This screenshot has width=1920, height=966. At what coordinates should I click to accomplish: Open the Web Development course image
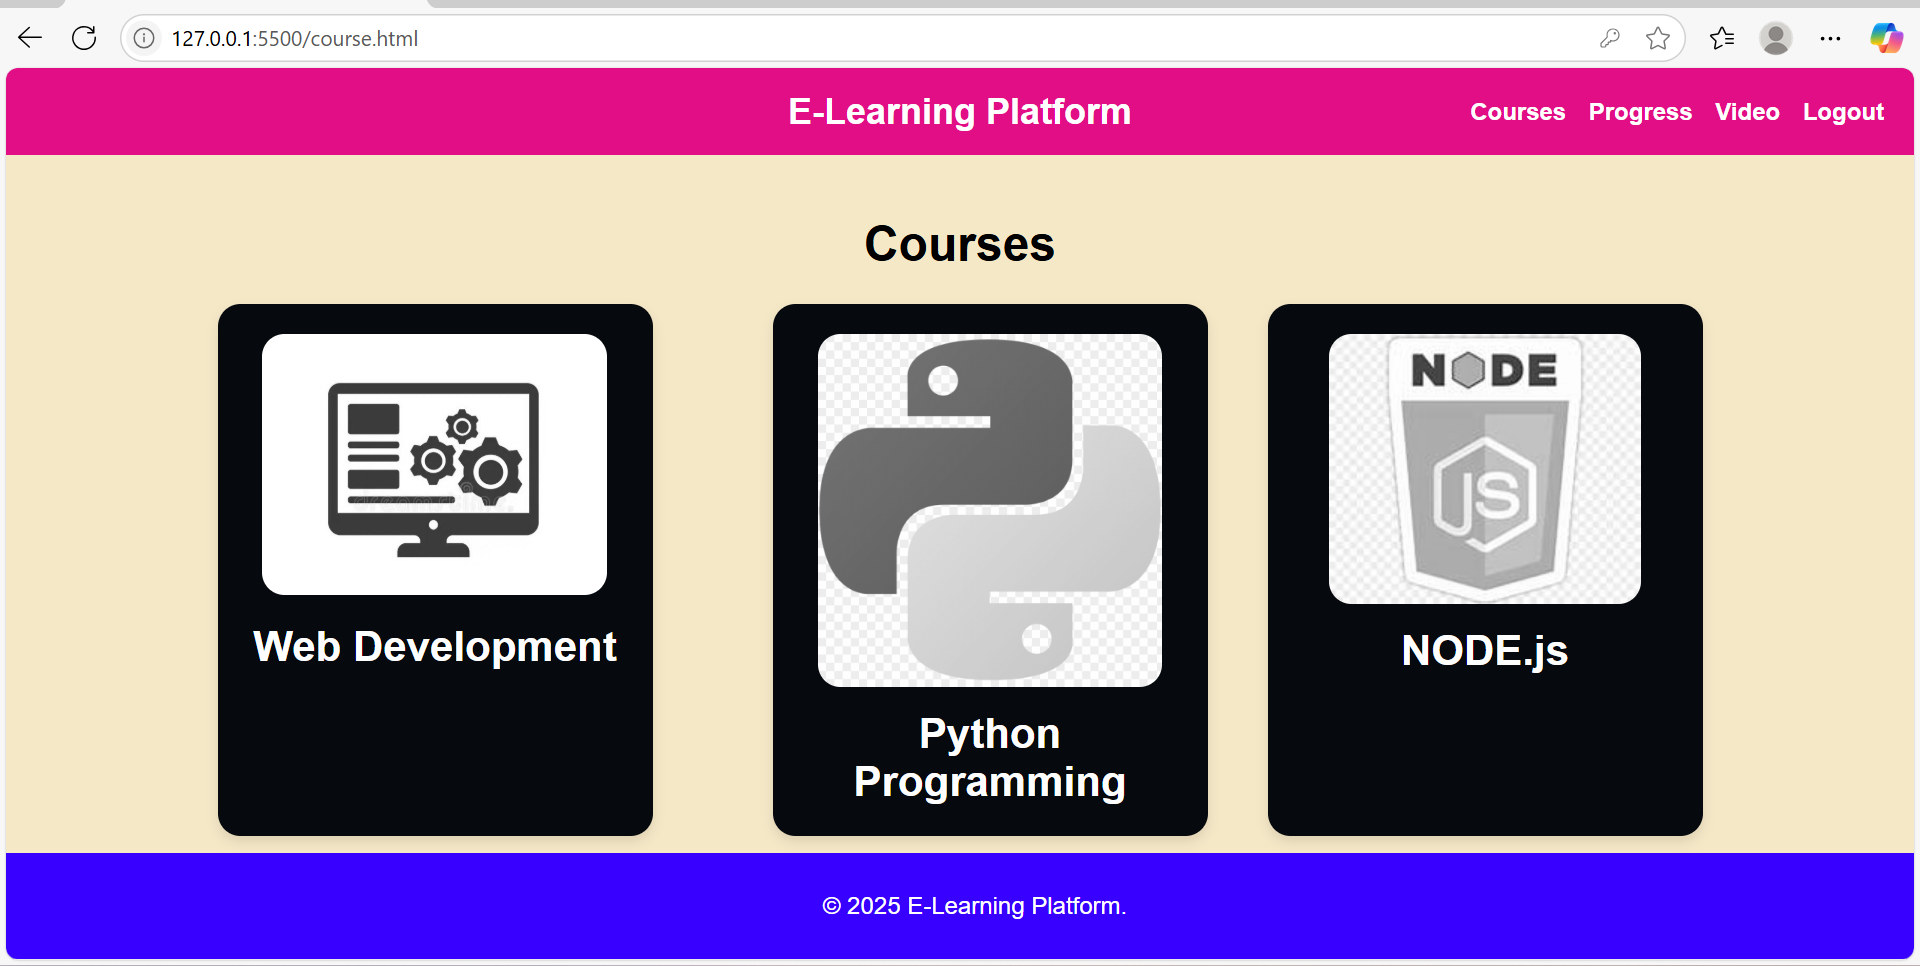point(434,464)
